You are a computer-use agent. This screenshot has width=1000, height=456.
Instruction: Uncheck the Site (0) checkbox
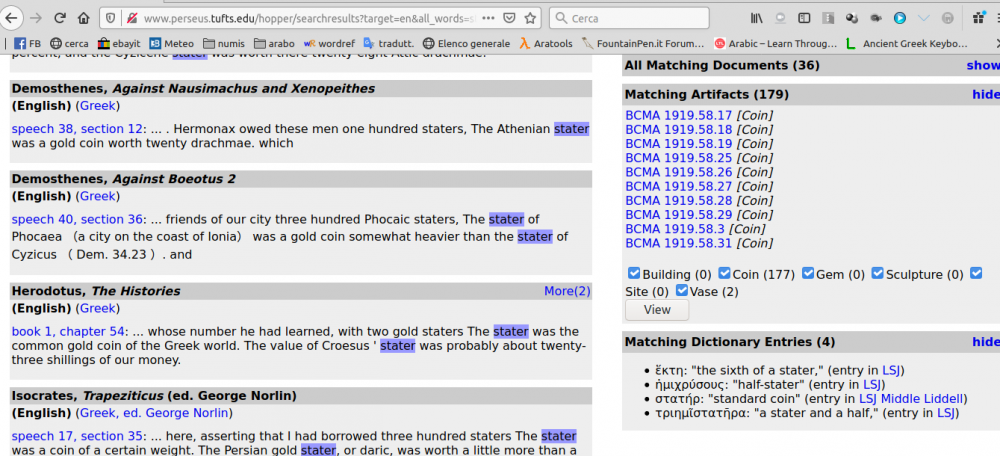[x=976, y=274]
